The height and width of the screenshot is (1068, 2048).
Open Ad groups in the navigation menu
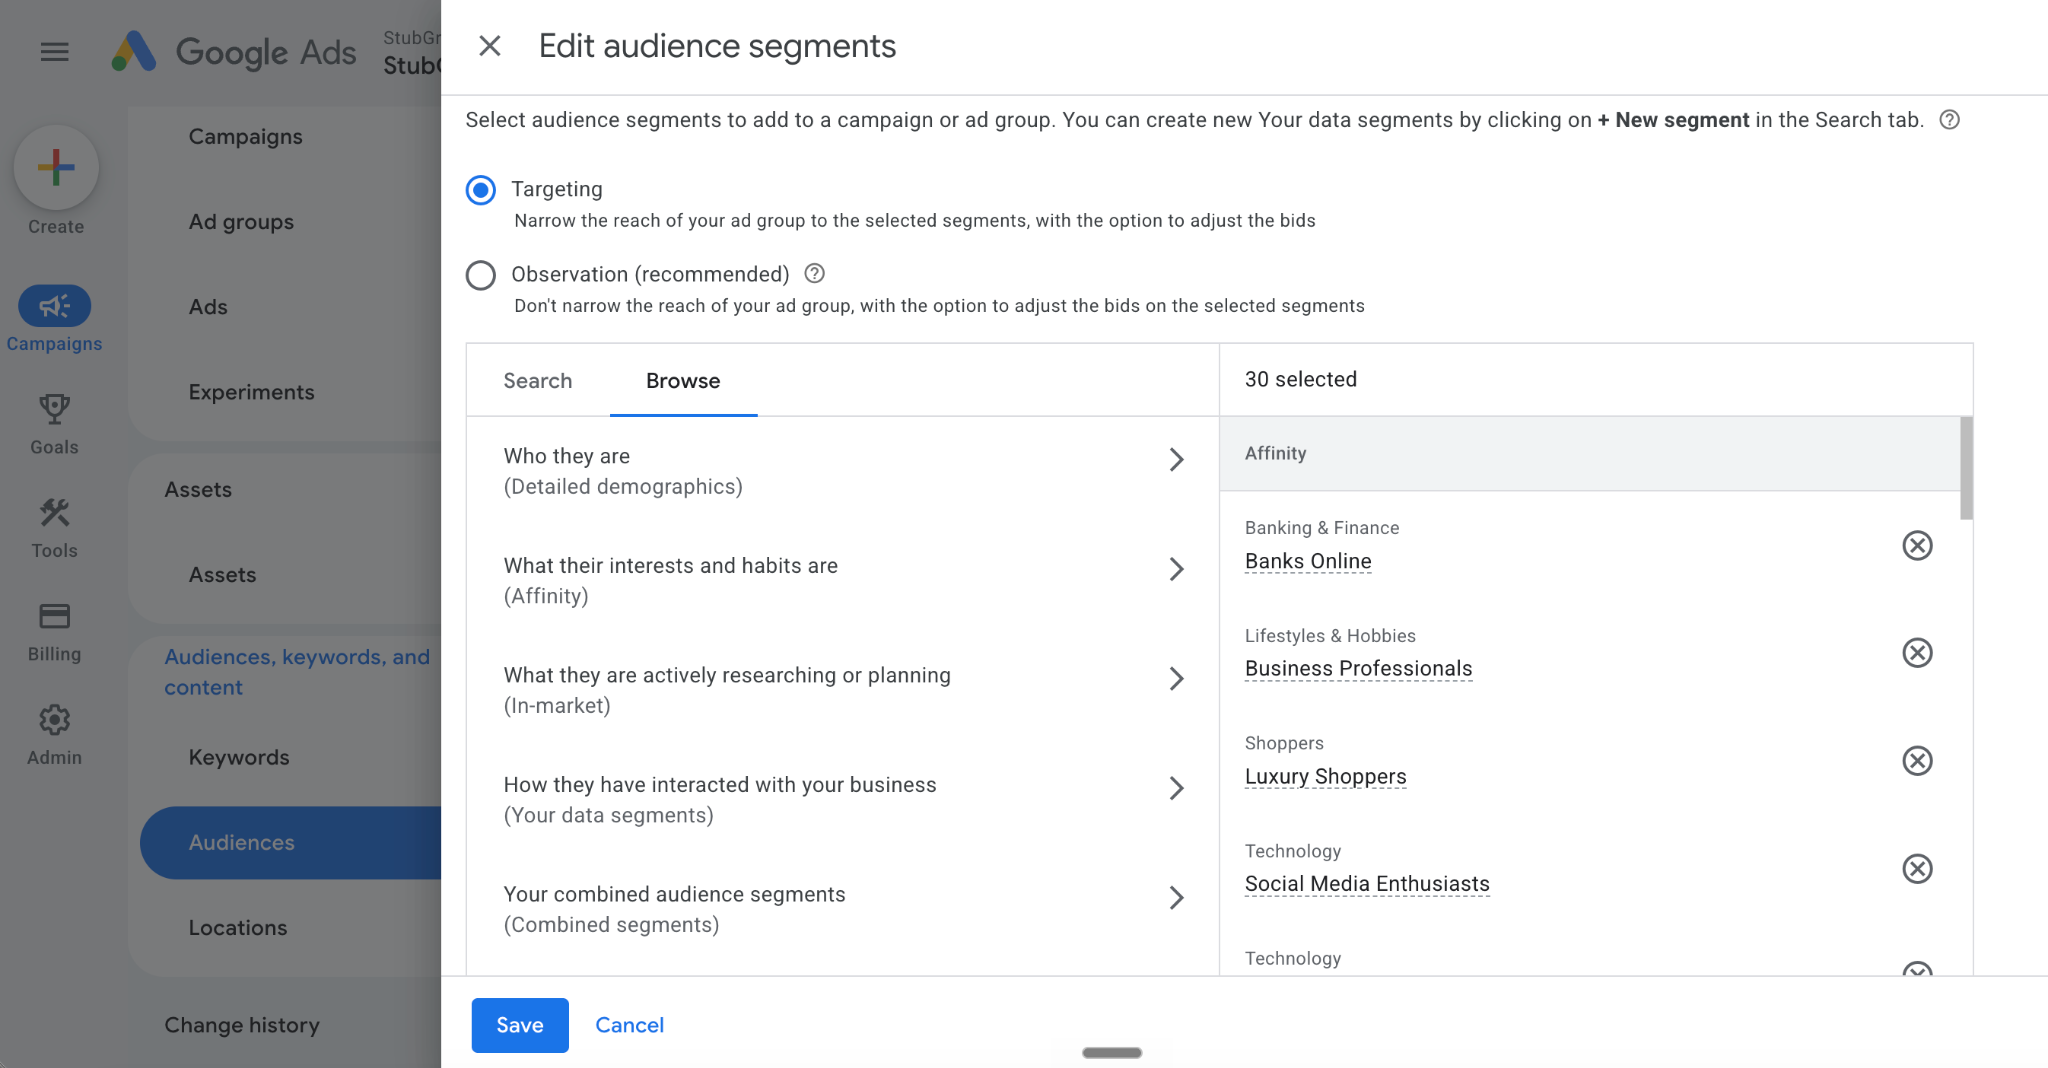point(241,222)
